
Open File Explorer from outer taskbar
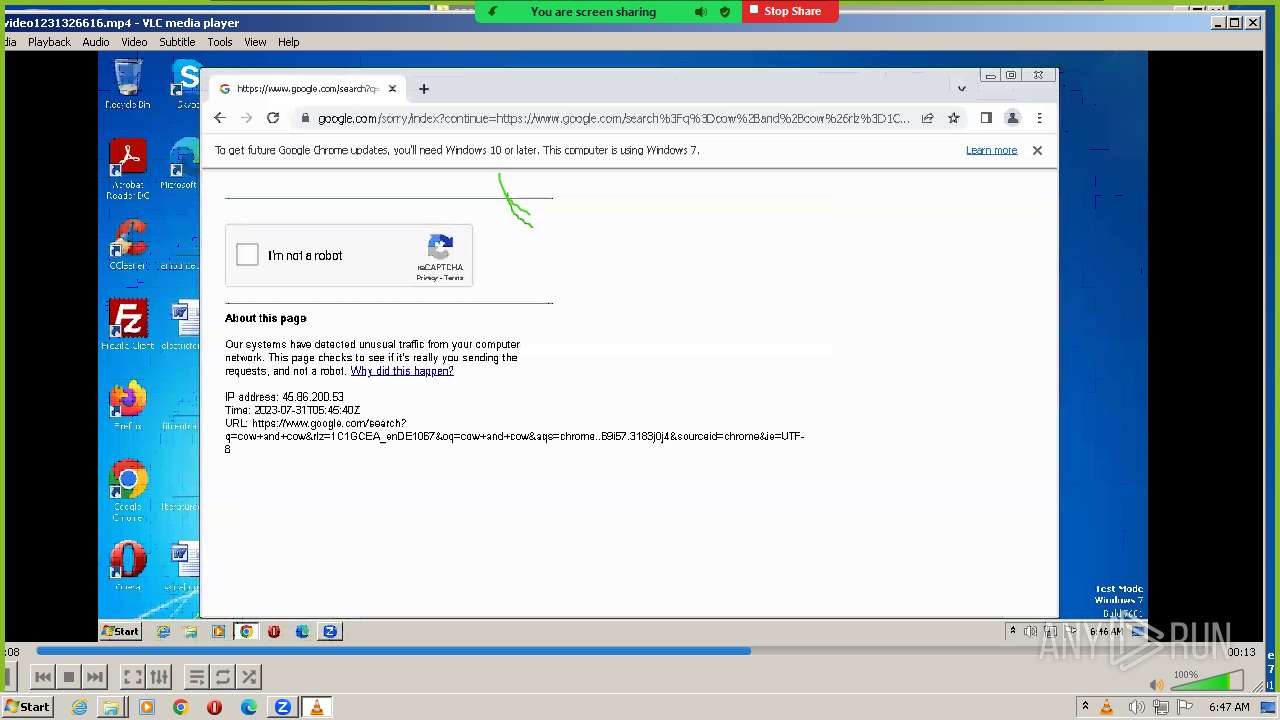pos(111,707)
